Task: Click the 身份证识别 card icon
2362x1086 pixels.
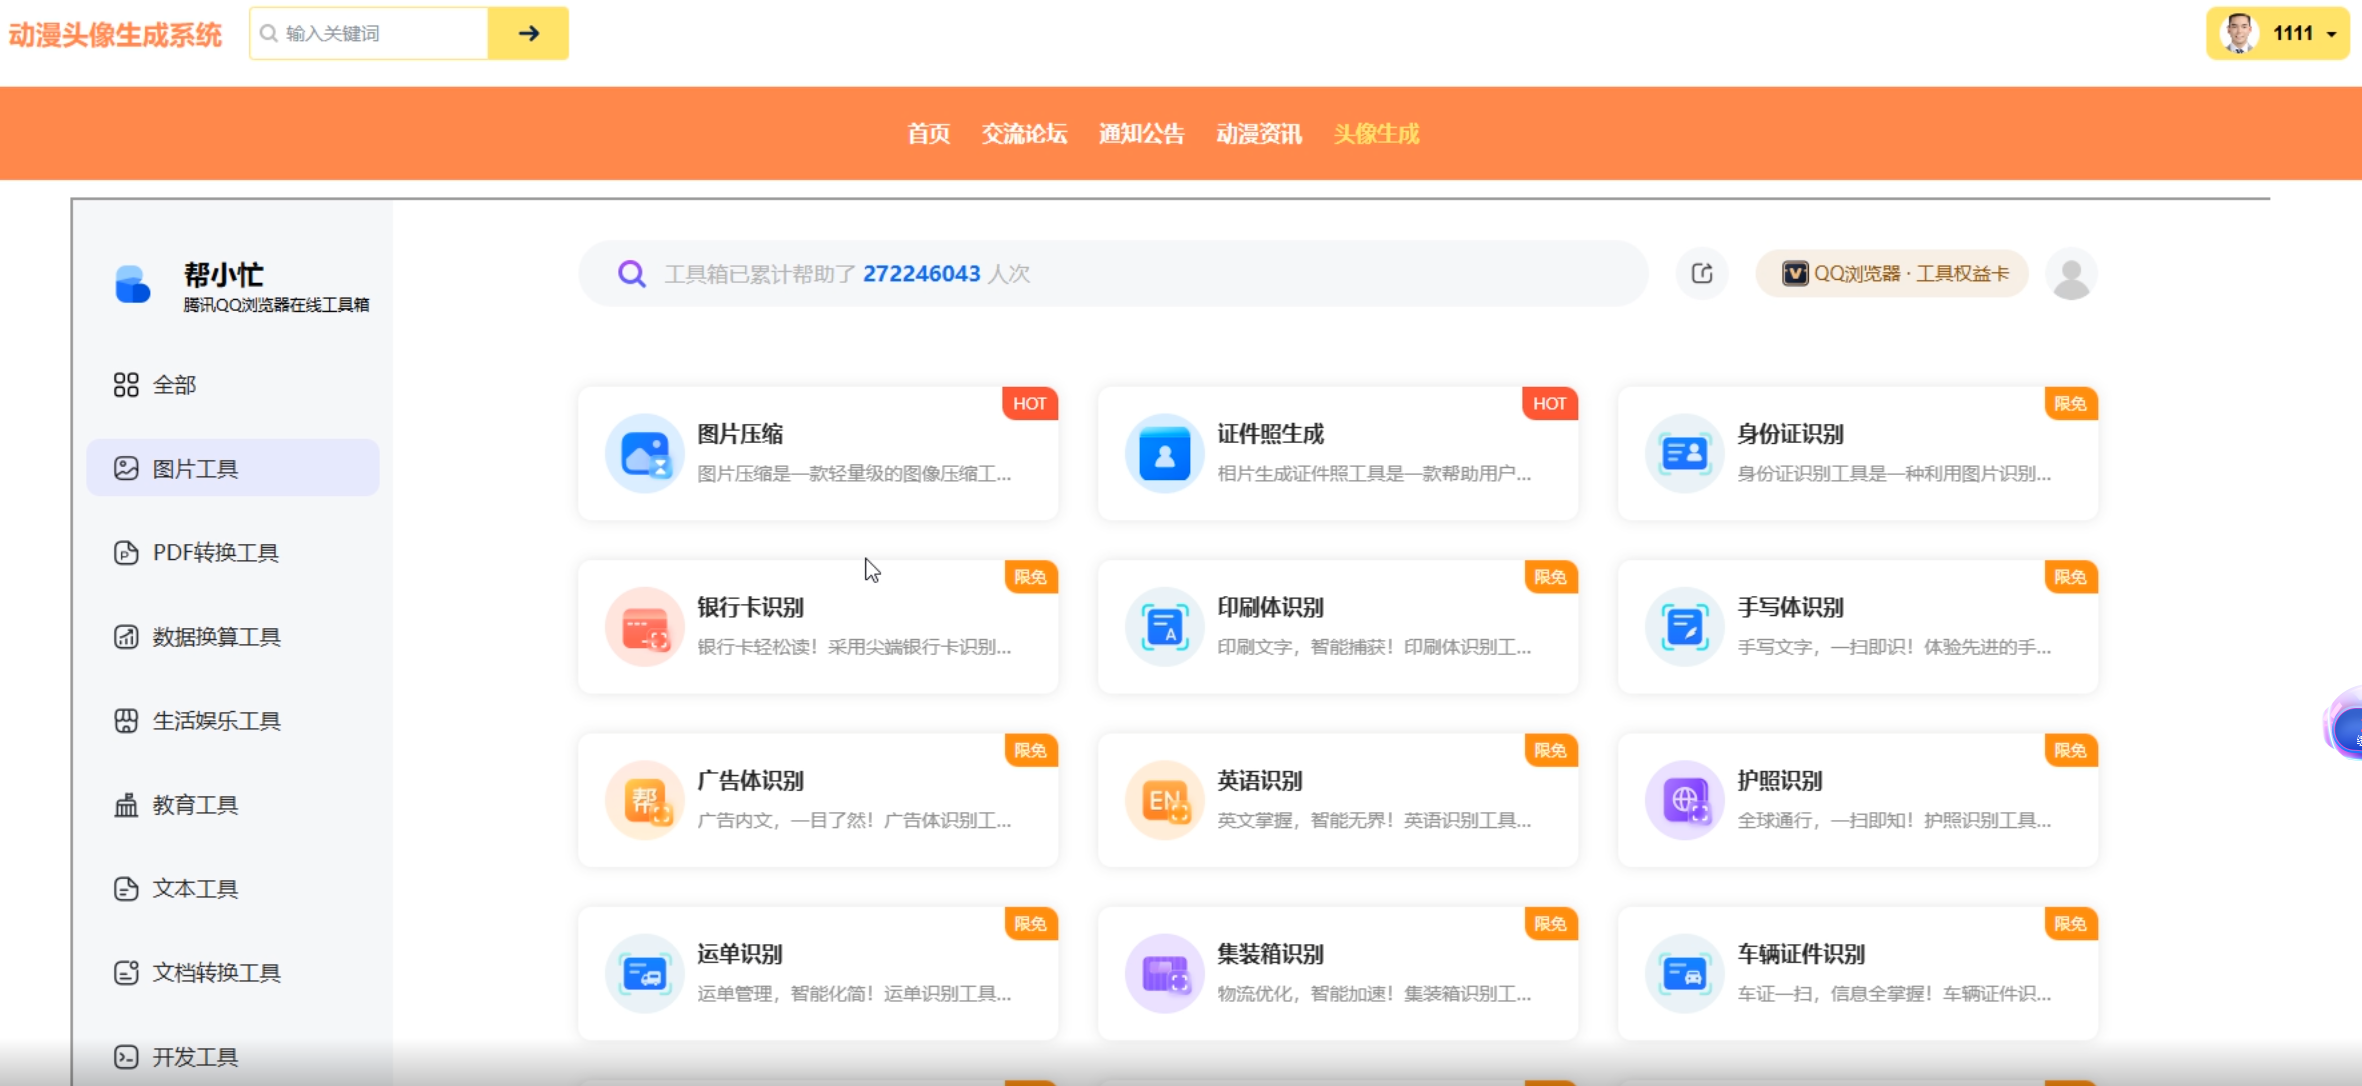Action: click(1684, 454)
